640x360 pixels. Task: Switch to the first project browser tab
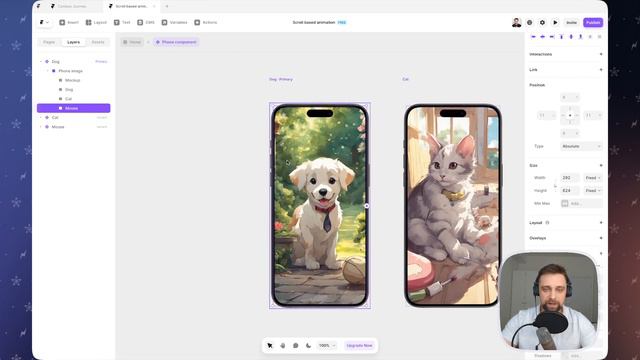point(73,6)
